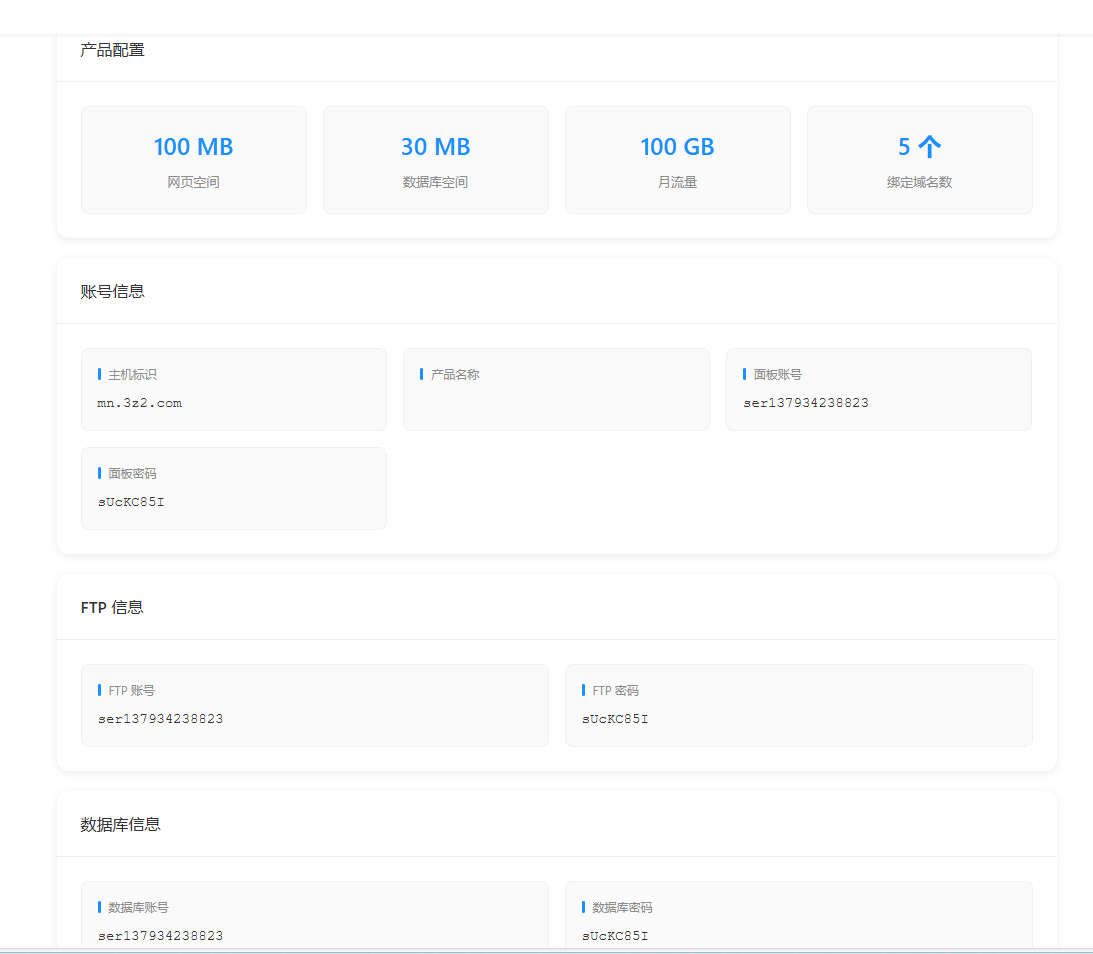
Task: Click the blue marker beside 产品名称 label
Action: pos(421,374)
